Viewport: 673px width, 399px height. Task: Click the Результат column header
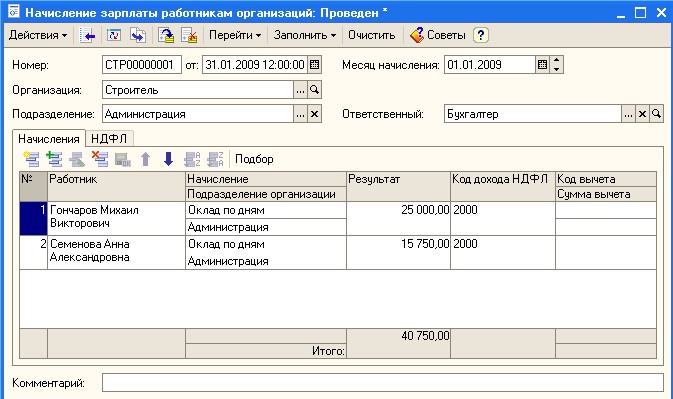[398, 186]
